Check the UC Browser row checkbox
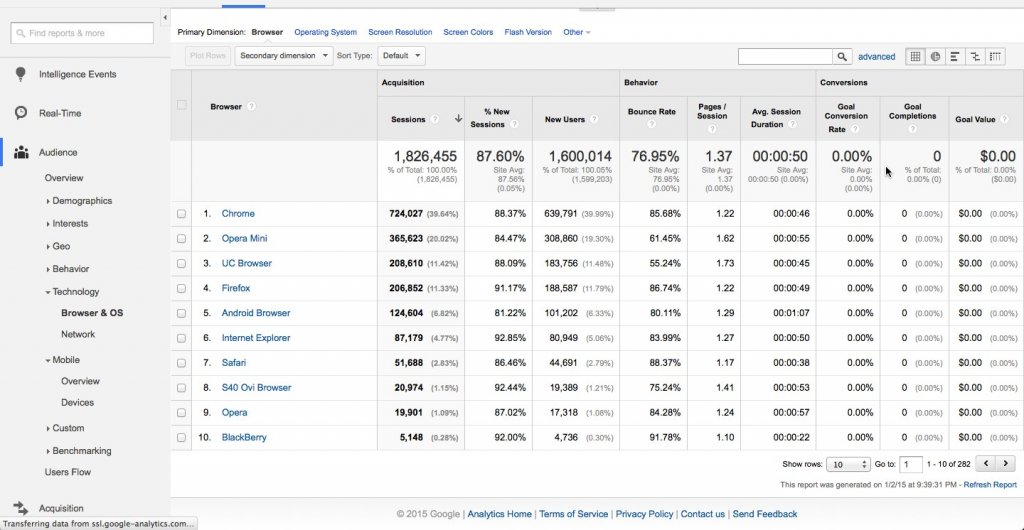 (182, 263)
